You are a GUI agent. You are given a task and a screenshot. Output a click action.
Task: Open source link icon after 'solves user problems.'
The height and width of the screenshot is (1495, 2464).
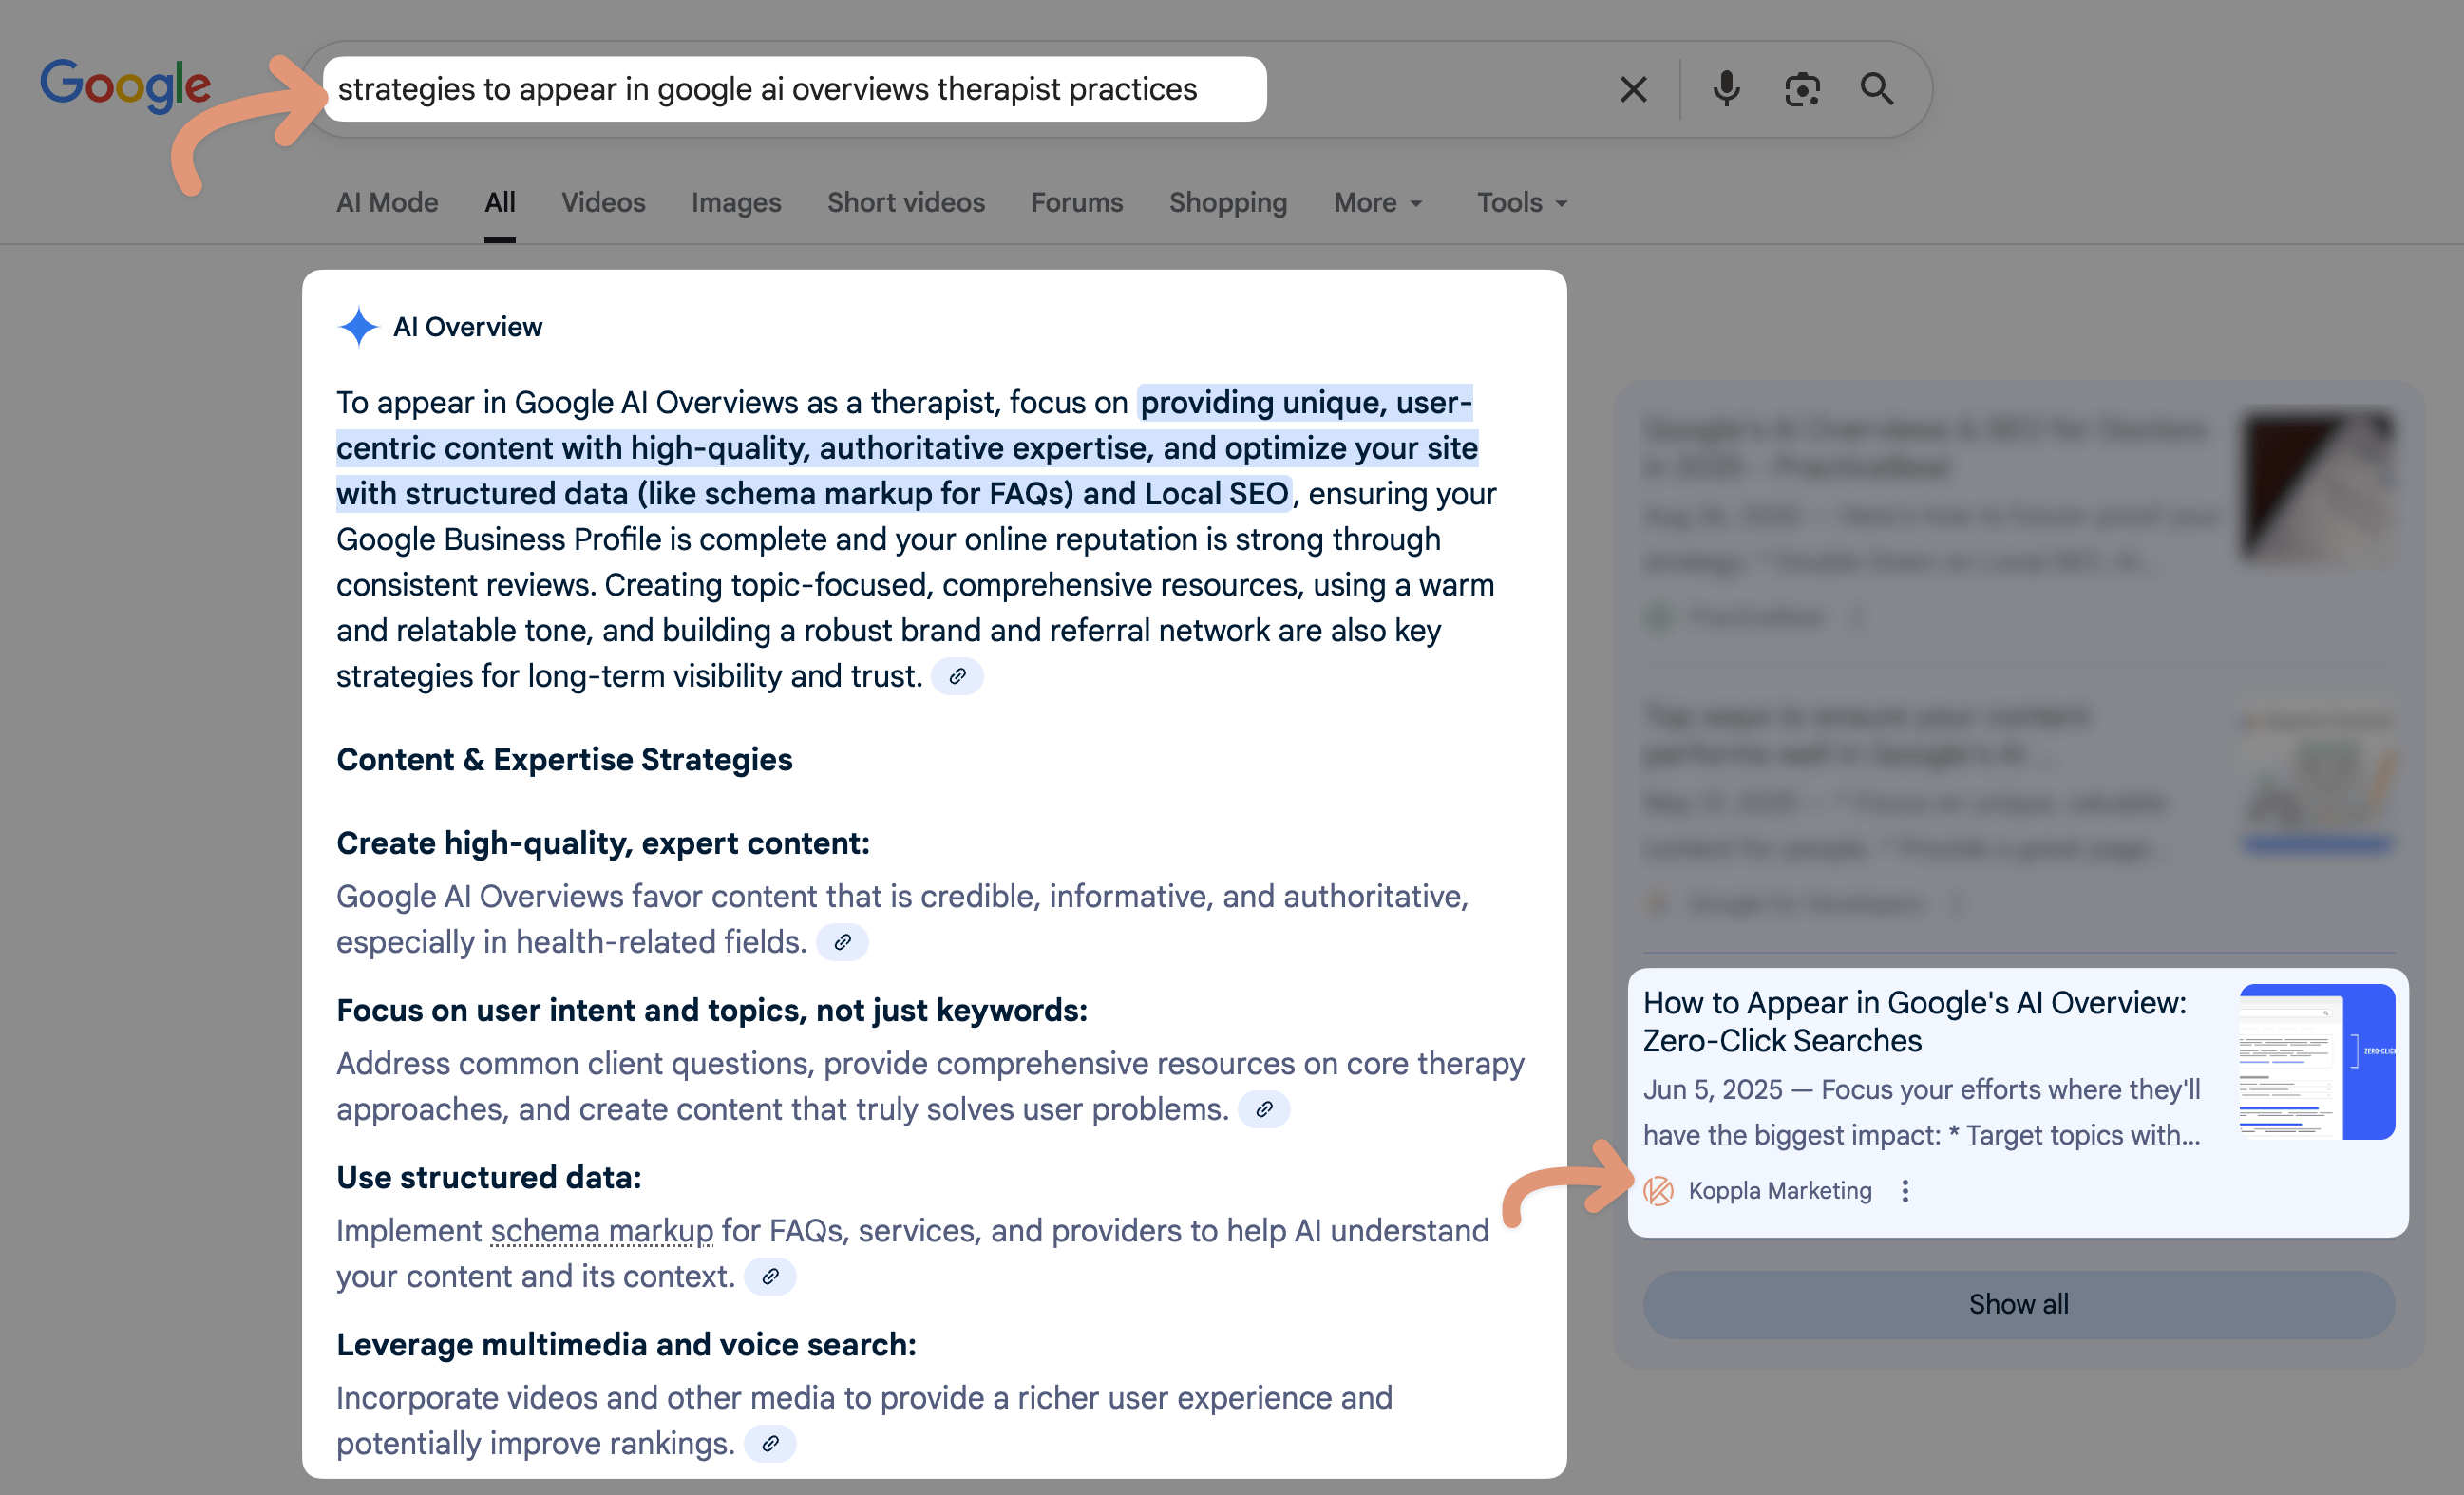[1264, 1109]
